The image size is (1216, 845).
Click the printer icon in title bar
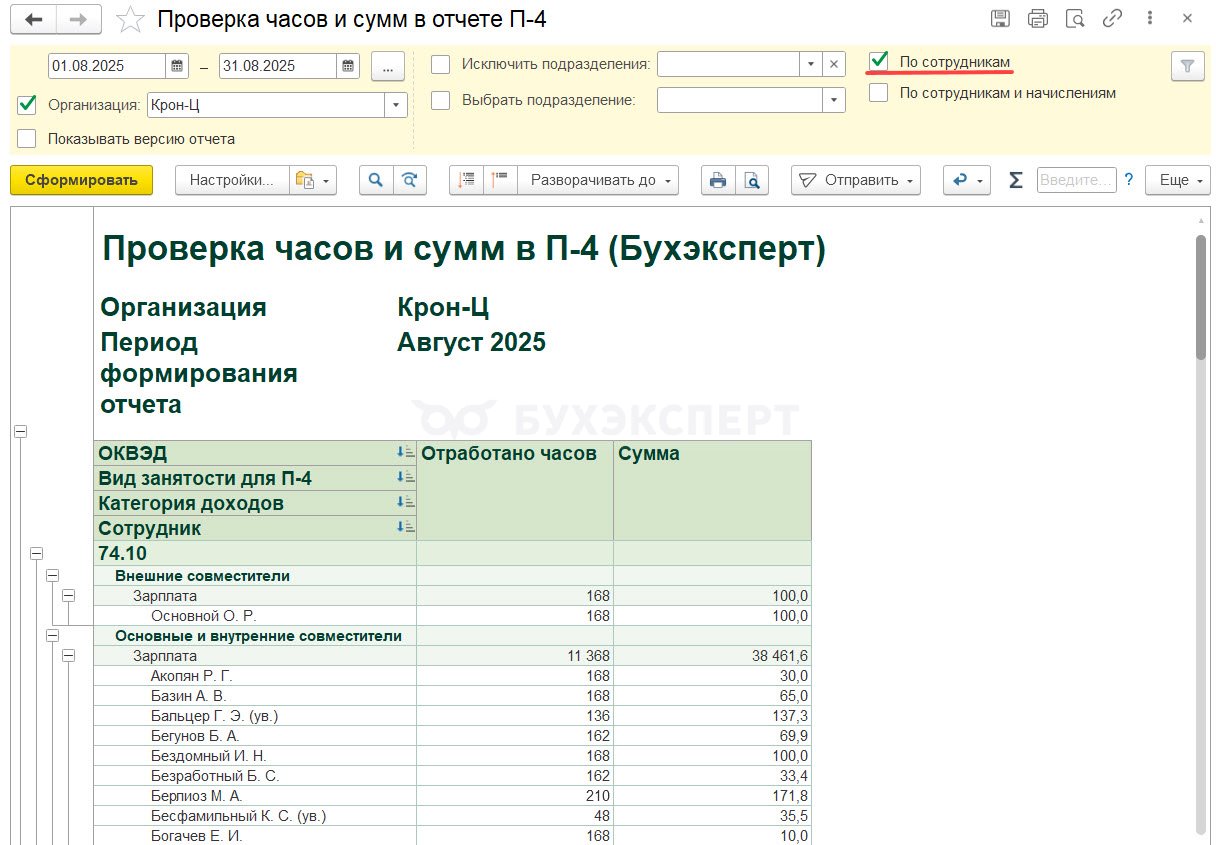1037,19
